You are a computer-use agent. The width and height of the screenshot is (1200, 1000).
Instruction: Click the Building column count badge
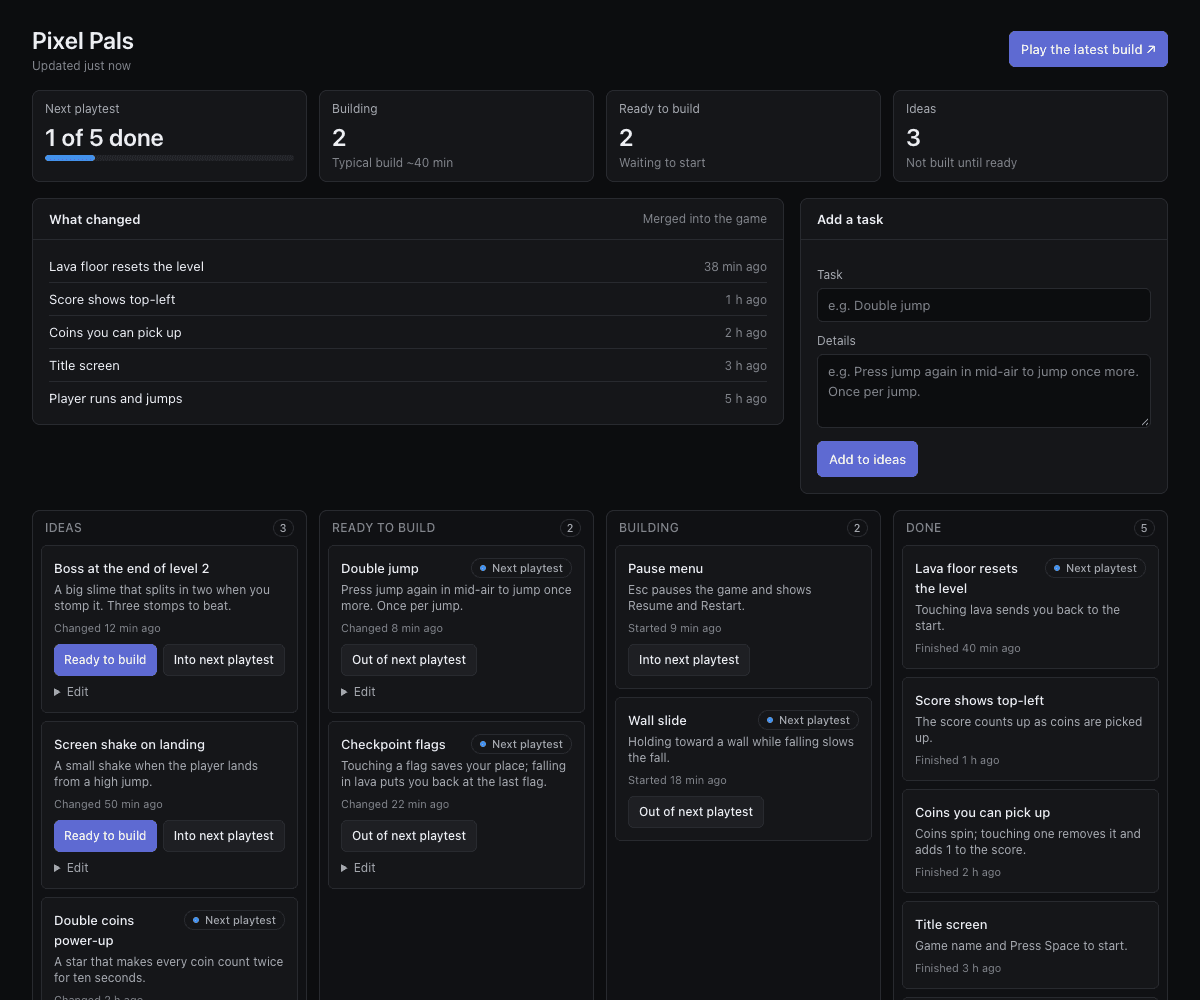(857, 528)
